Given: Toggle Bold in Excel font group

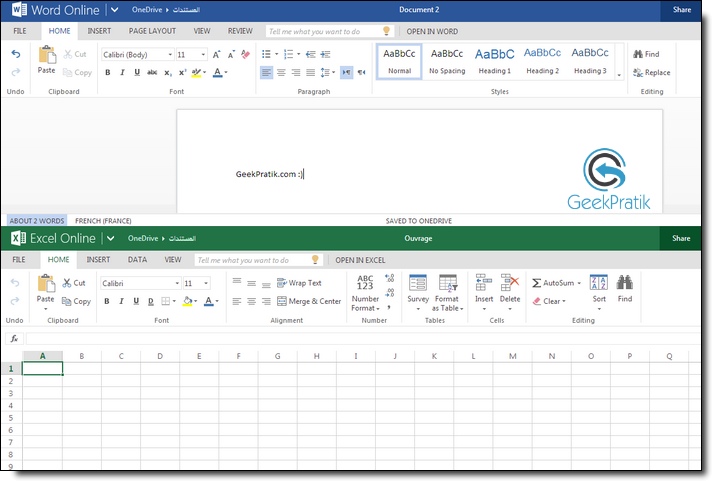Looking at the screenshot, I should (107, 301).
